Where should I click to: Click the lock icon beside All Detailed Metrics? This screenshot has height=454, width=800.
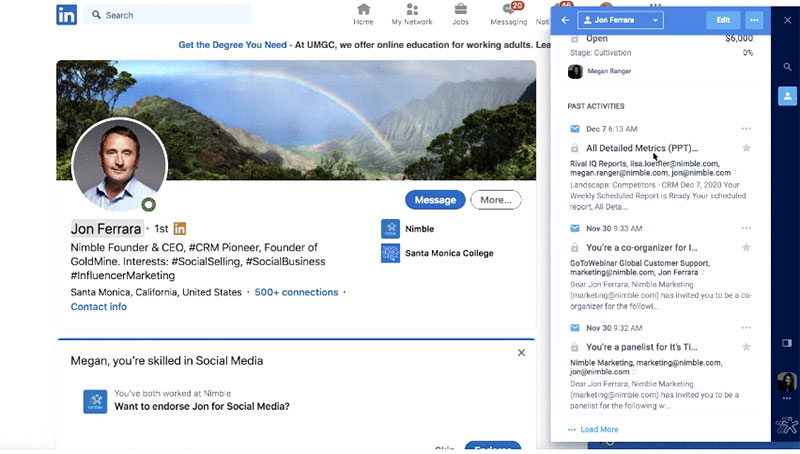[574, 148]
